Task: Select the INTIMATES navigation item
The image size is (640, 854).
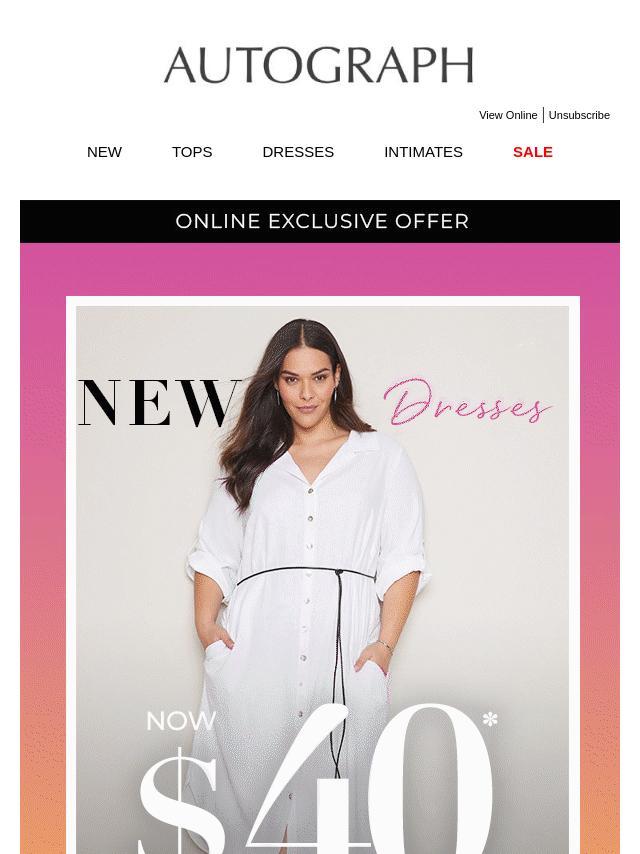Action: tap(423, 152)
